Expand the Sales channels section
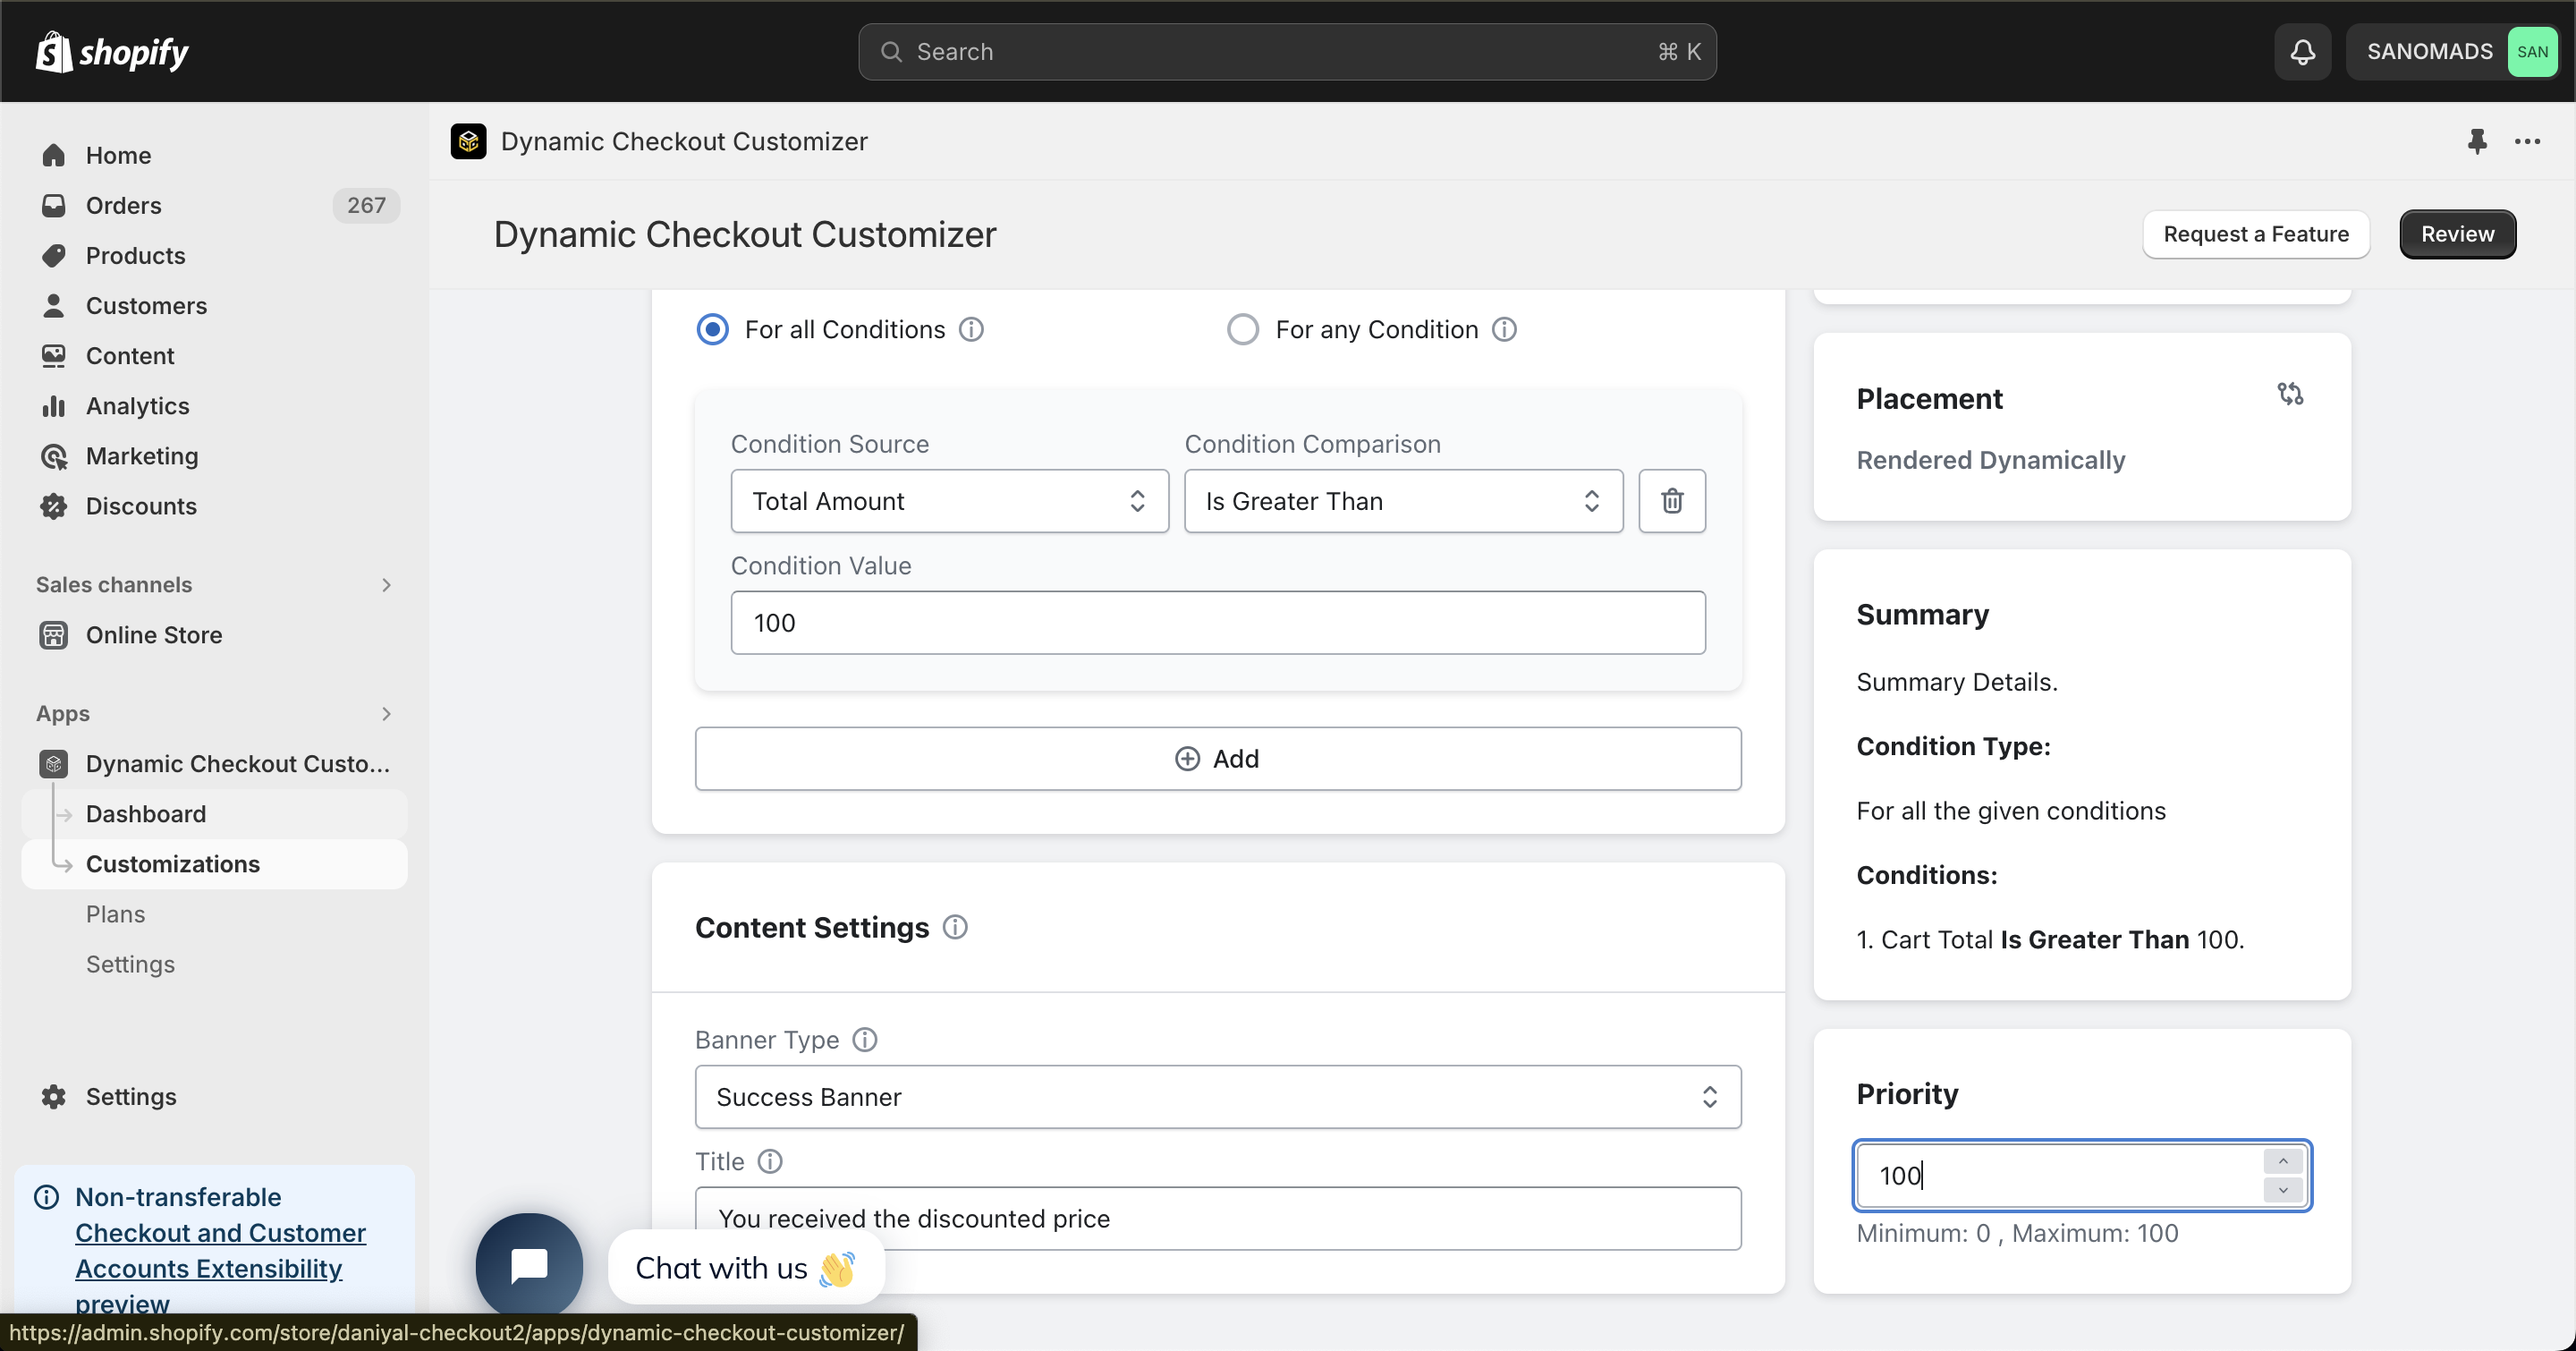The width and height of the screenshot is (2576, 1351). pyautogui.click(x=386, y=584)
